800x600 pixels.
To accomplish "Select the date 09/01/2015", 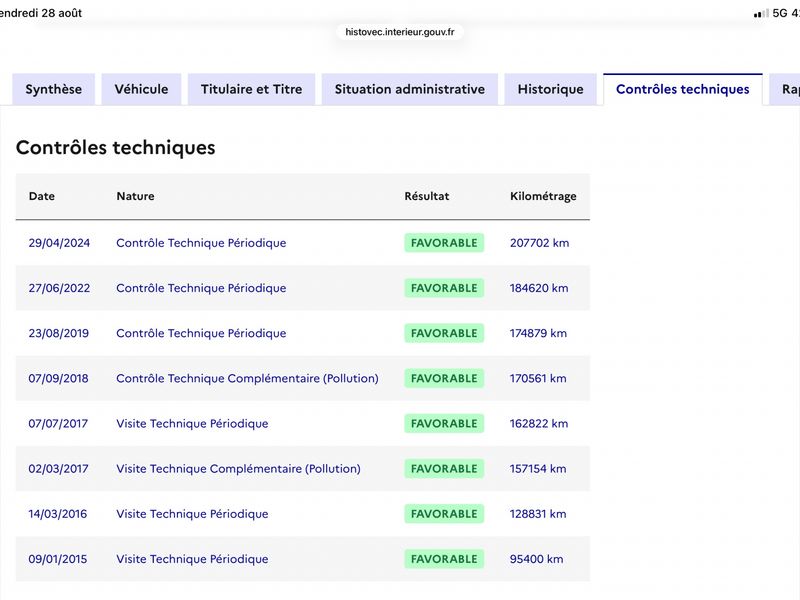I will click(x=58, y=559).
